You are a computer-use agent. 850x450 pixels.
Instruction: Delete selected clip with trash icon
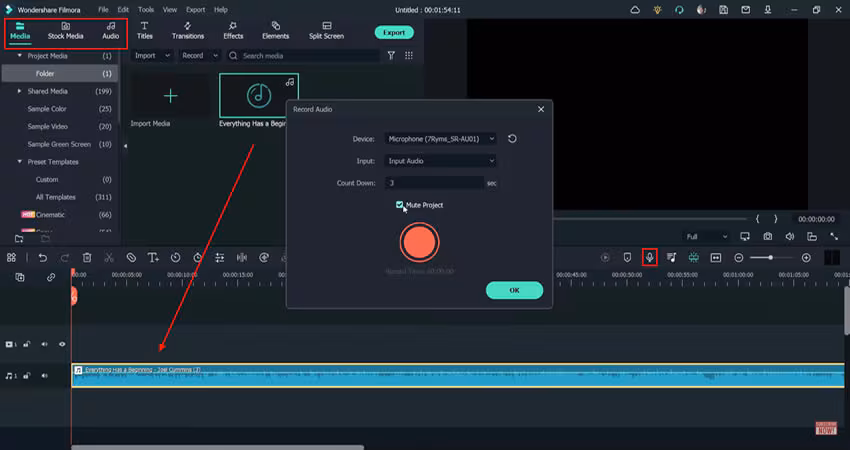point(87,258)
